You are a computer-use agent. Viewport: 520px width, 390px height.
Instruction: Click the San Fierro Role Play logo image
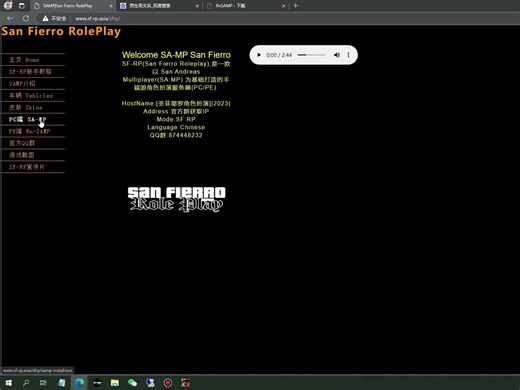coord(176,199)
